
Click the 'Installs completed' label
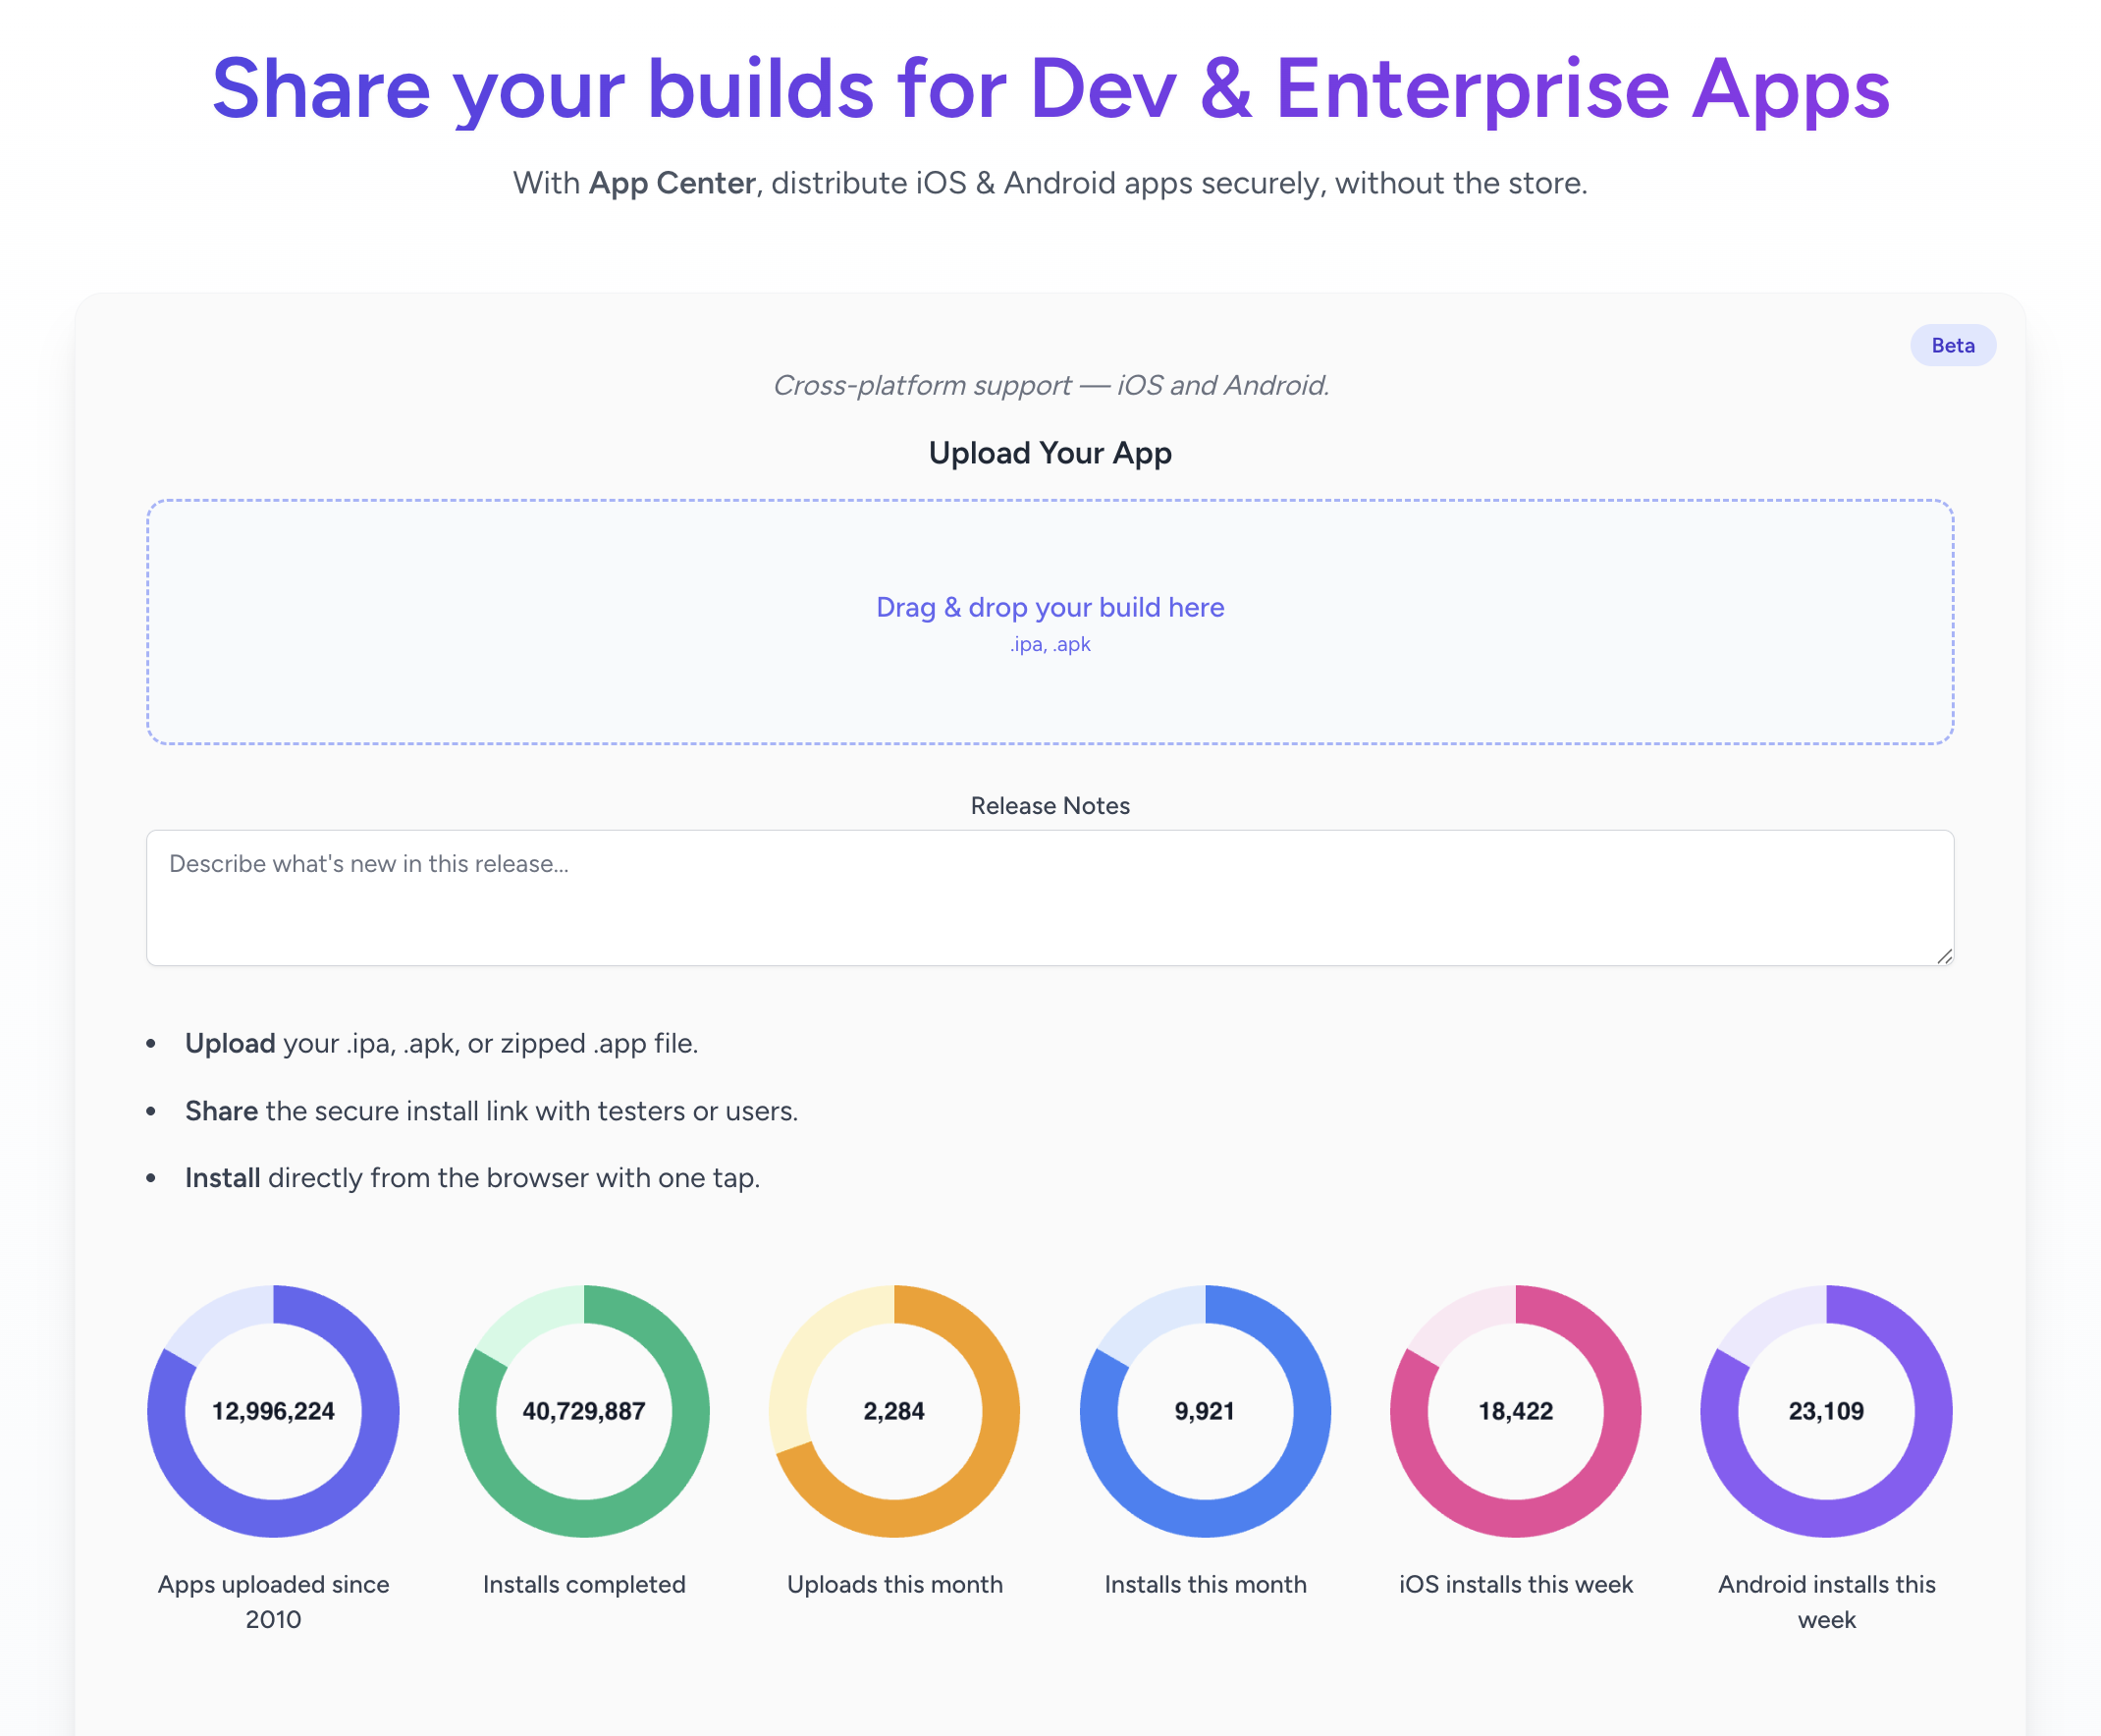click(584, 1584)
